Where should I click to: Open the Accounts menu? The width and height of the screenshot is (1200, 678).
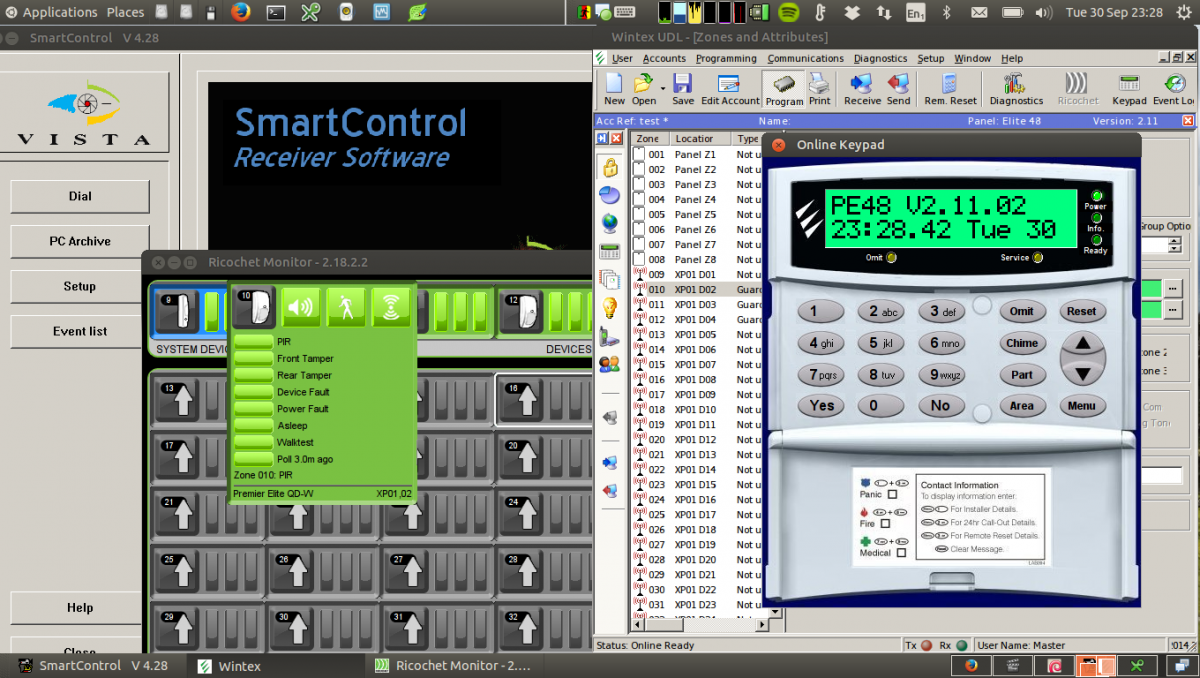coord(664,58)
